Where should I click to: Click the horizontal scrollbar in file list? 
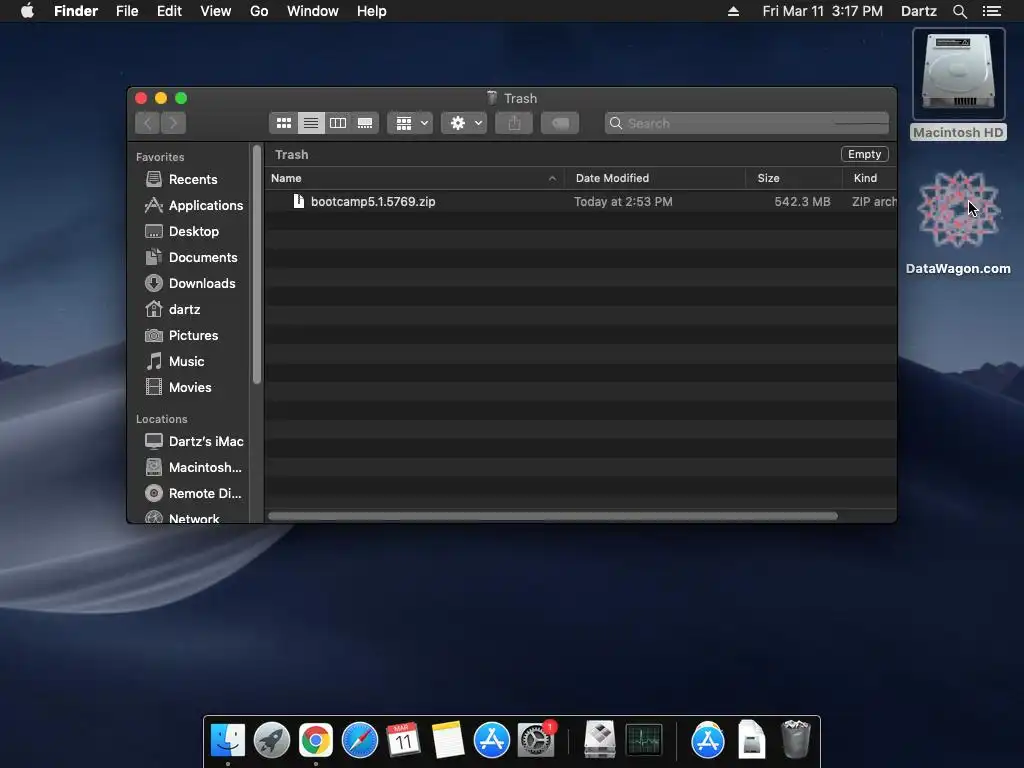[x=552, y=516]
